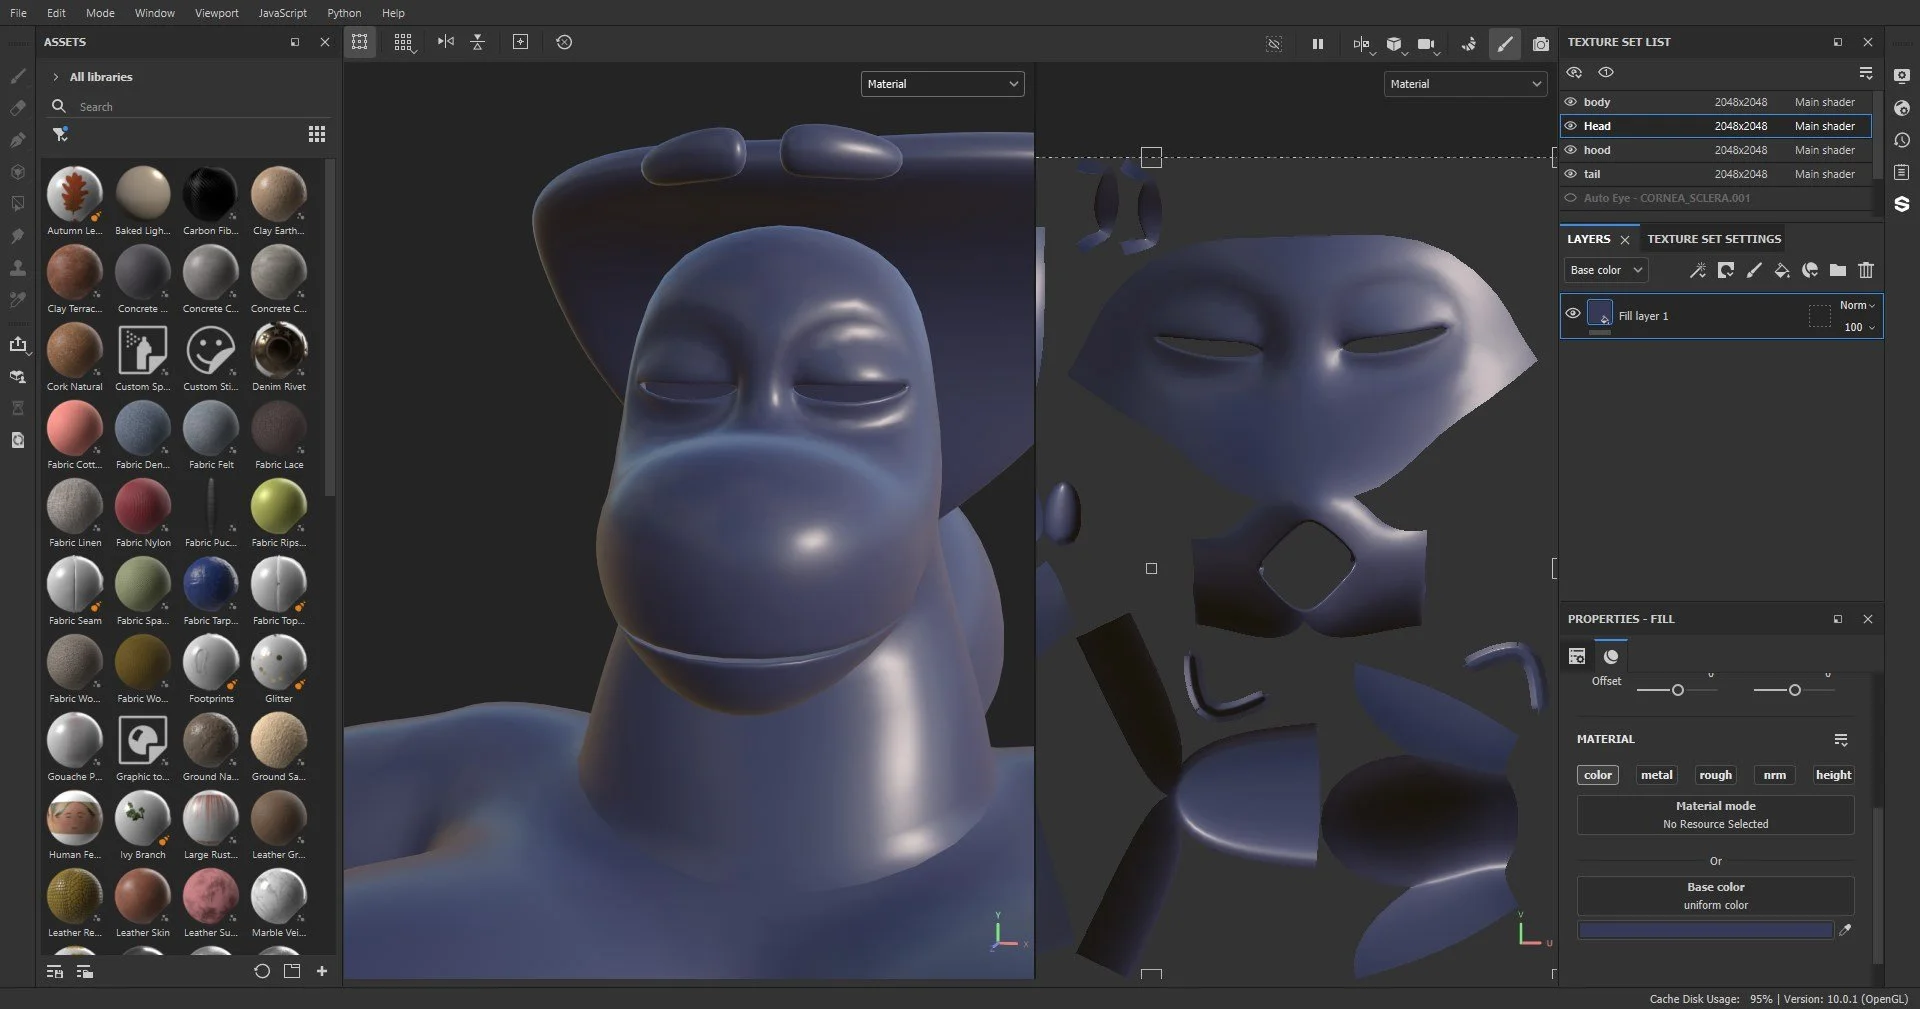Viewport: 1920px width, 1009px height.
Task: Open the Base color channel dropdown
Action: click(x=1606, y=270)
